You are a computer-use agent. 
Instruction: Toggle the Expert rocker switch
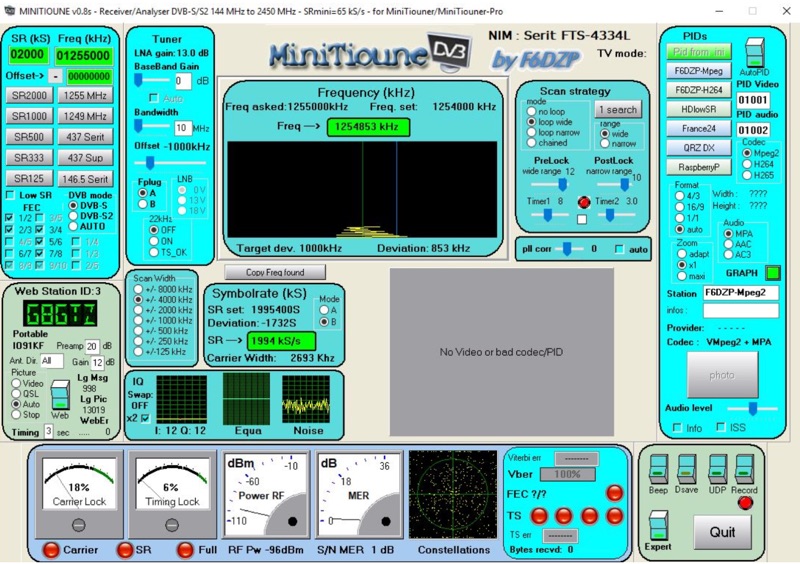tap(658, 525)
